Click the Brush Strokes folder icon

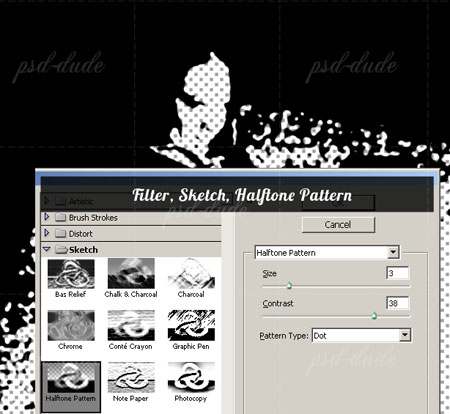(60, 217)
